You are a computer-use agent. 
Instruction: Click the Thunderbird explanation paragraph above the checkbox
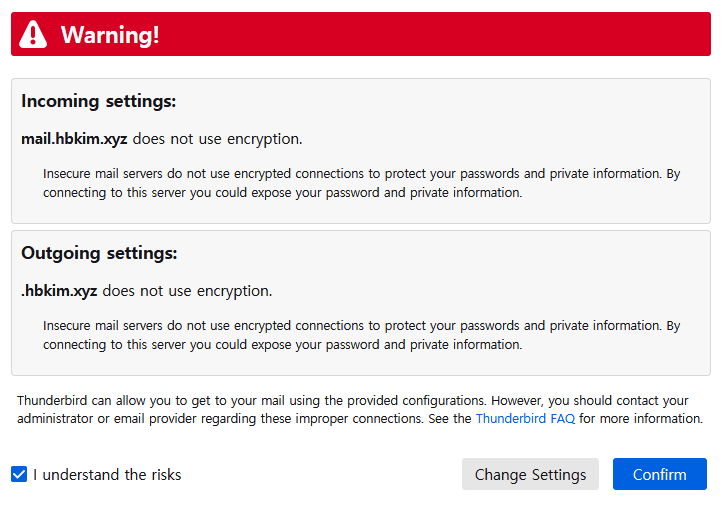pos(360,409)
